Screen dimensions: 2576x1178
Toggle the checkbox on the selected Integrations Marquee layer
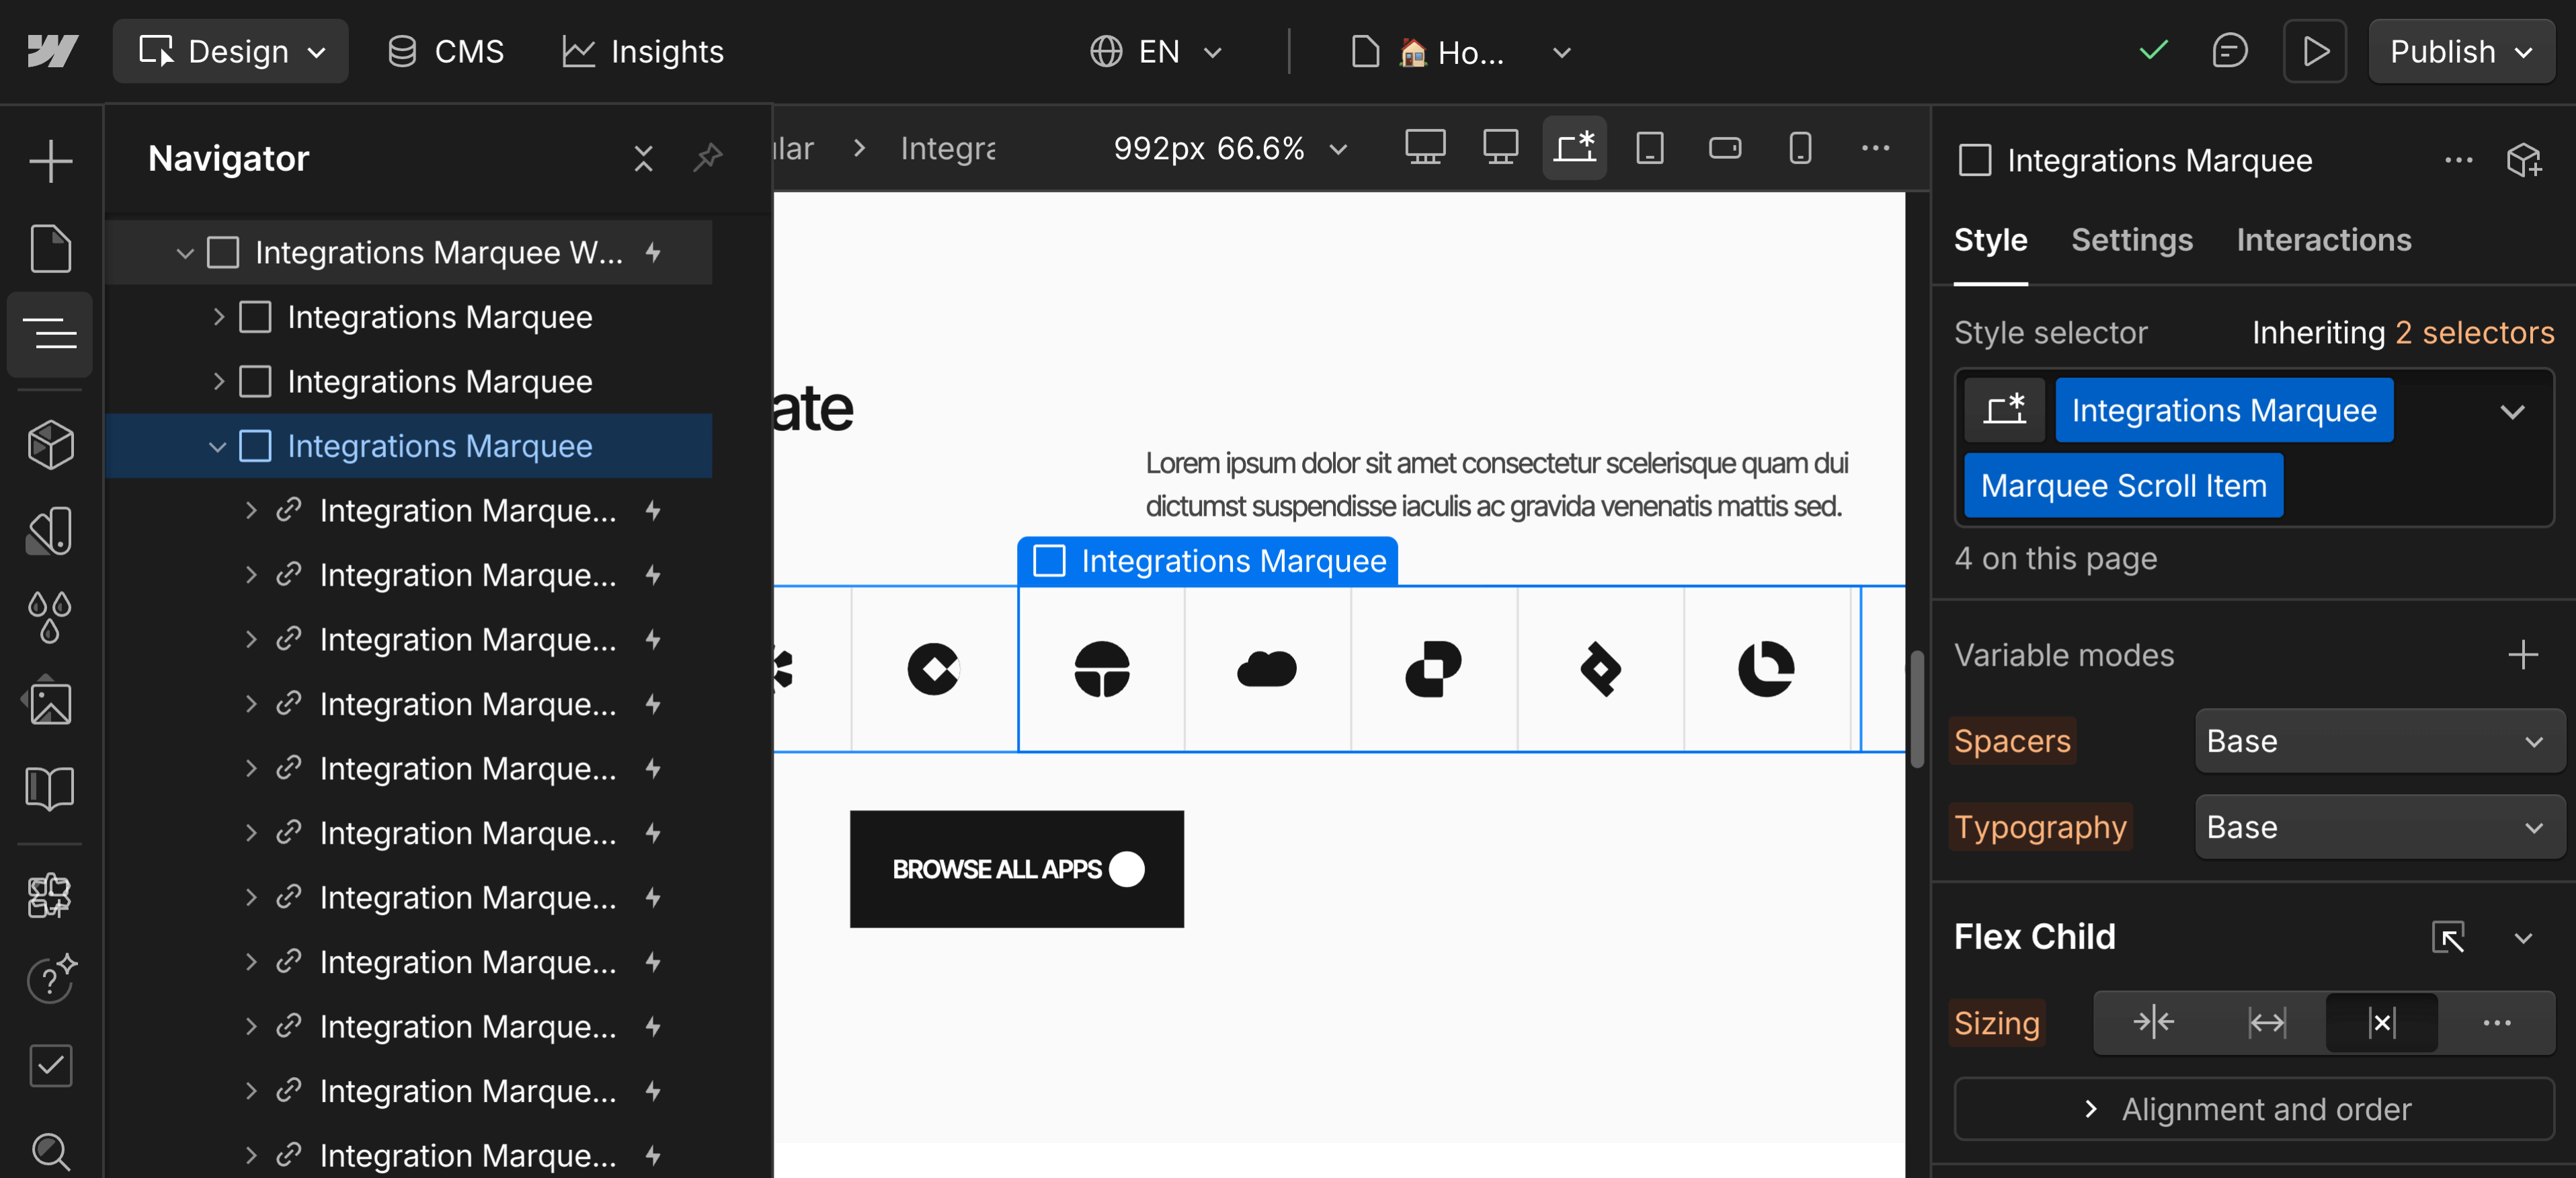tap(256, 447)
